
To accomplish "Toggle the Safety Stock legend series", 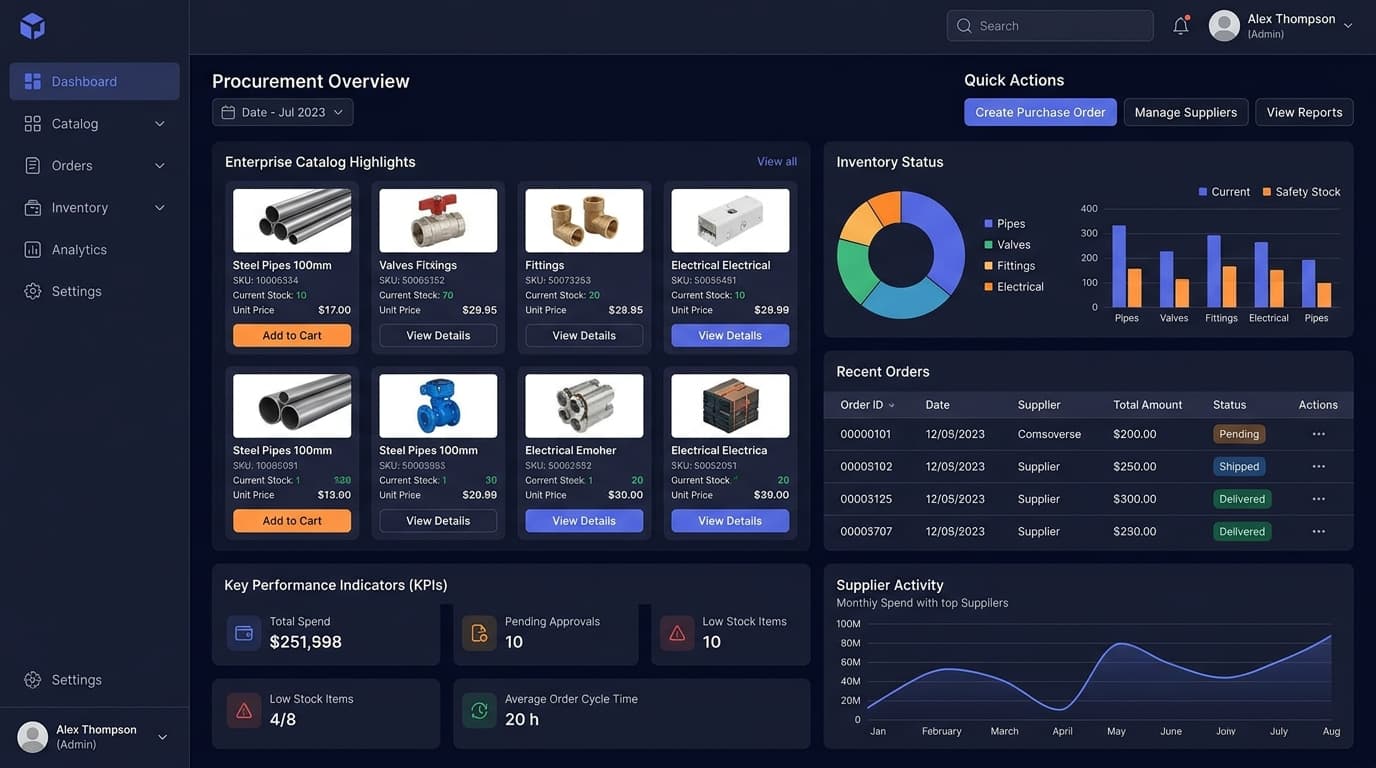I will coord(1301,192).
